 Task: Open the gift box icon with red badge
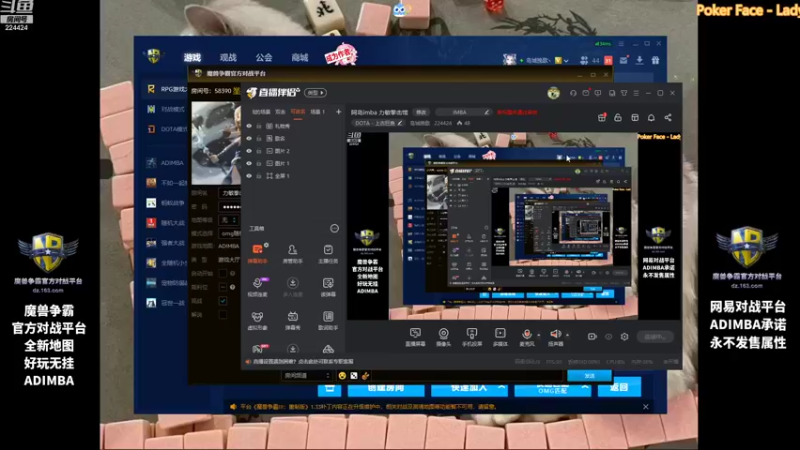click(x=602, y=117)
